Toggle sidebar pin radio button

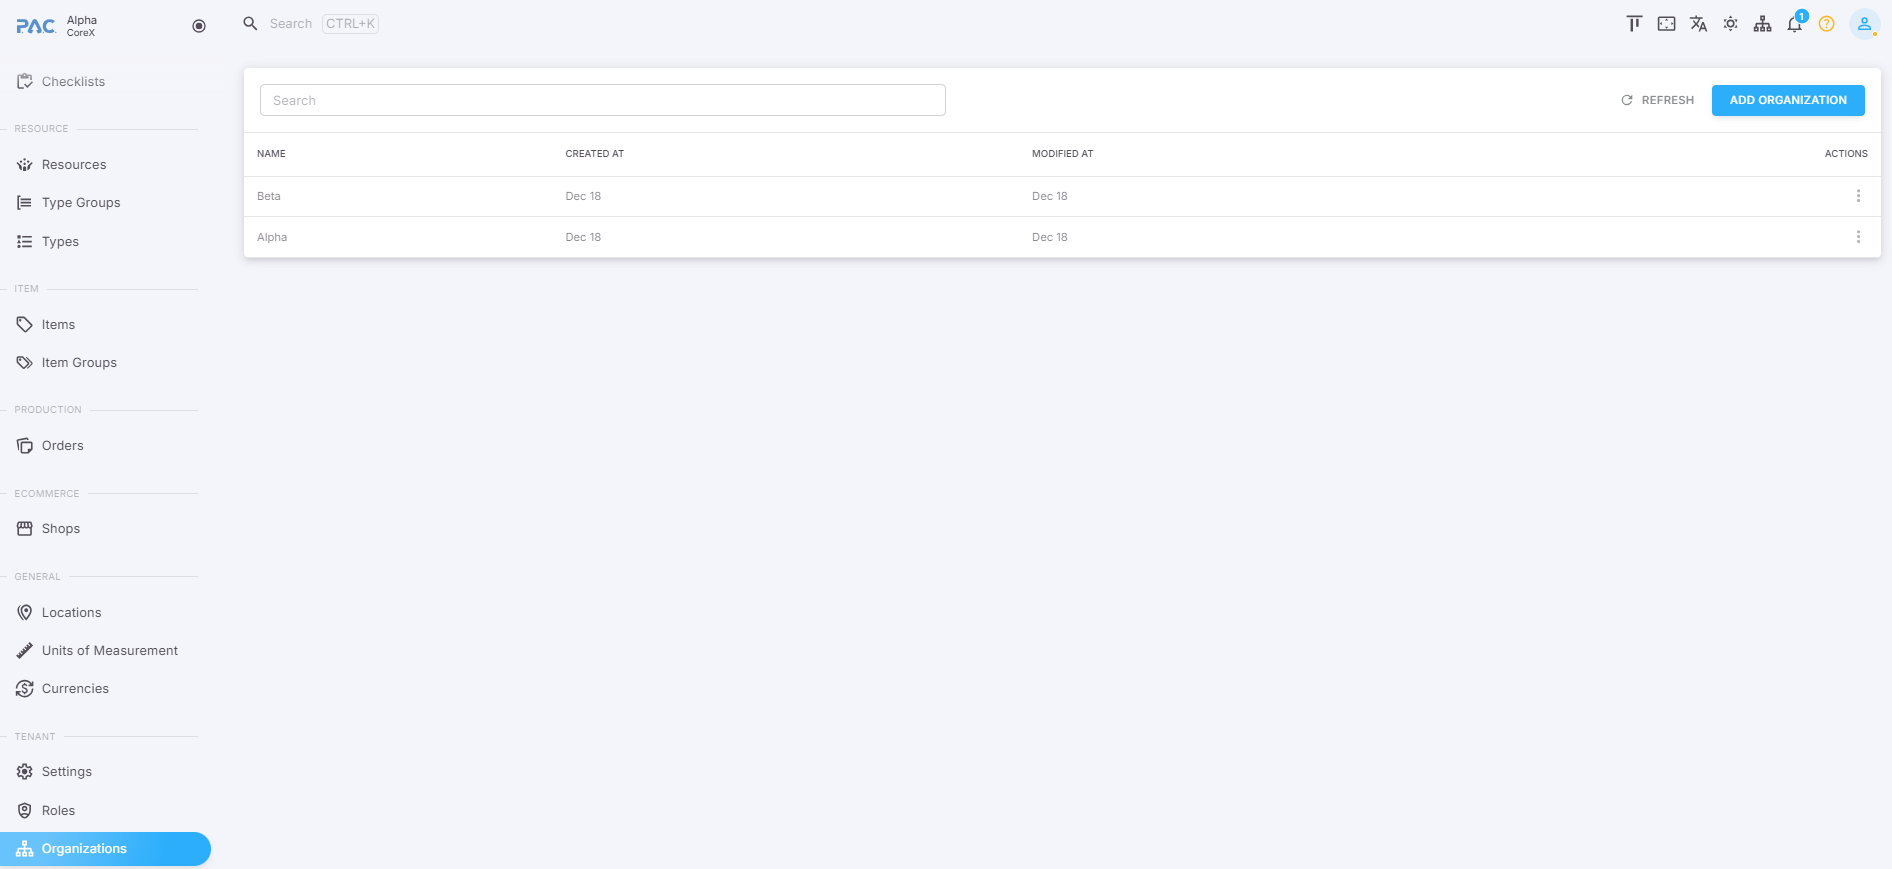(199, 26)
